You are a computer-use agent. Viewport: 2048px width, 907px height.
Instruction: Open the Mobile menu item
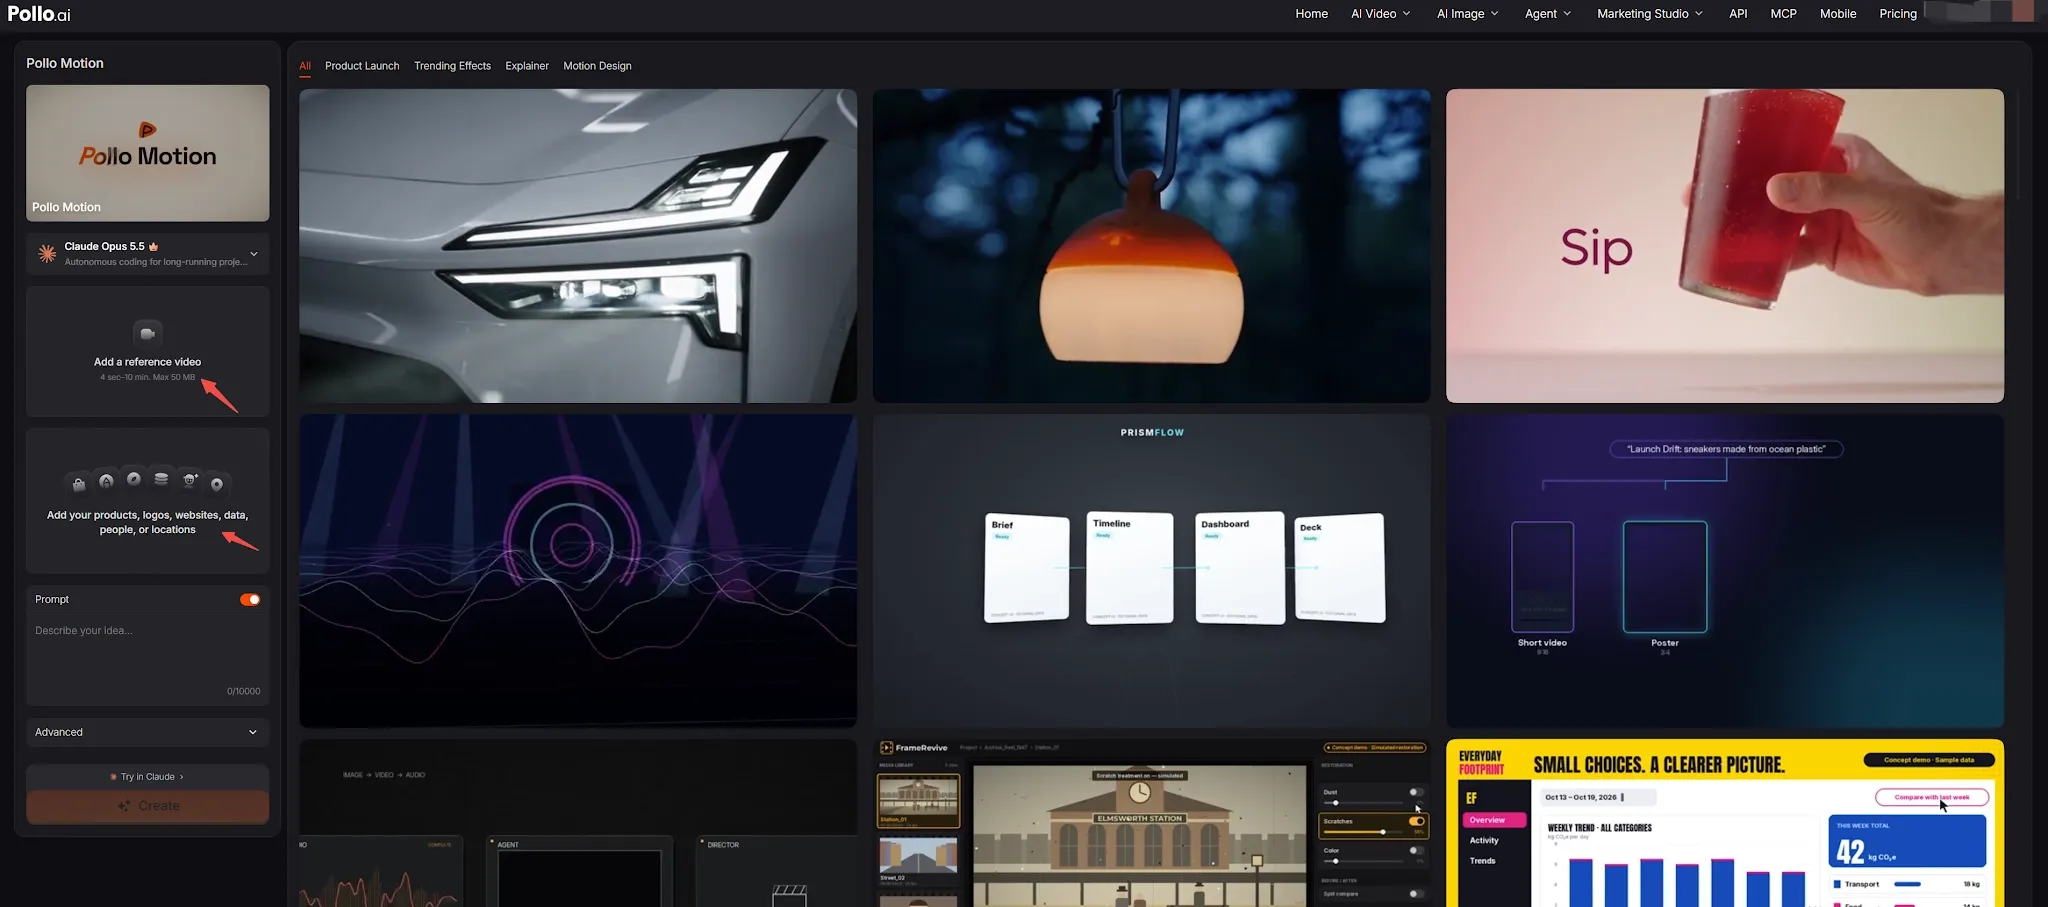(1837, 14)
